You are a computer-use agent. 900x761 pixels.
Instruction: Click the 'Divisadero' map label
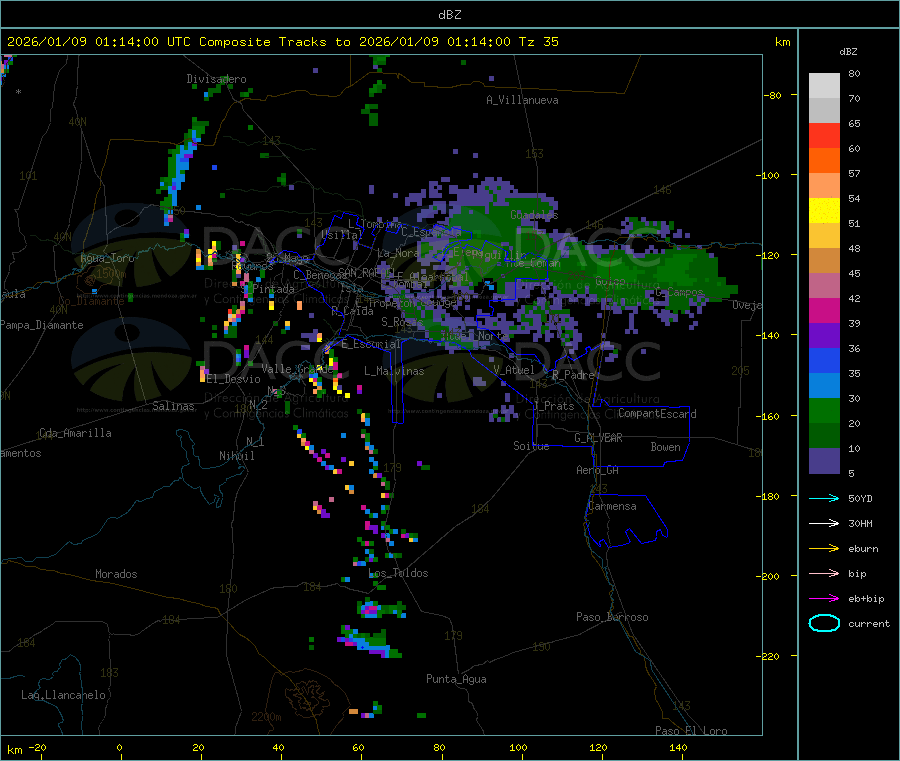pos(216,79)
